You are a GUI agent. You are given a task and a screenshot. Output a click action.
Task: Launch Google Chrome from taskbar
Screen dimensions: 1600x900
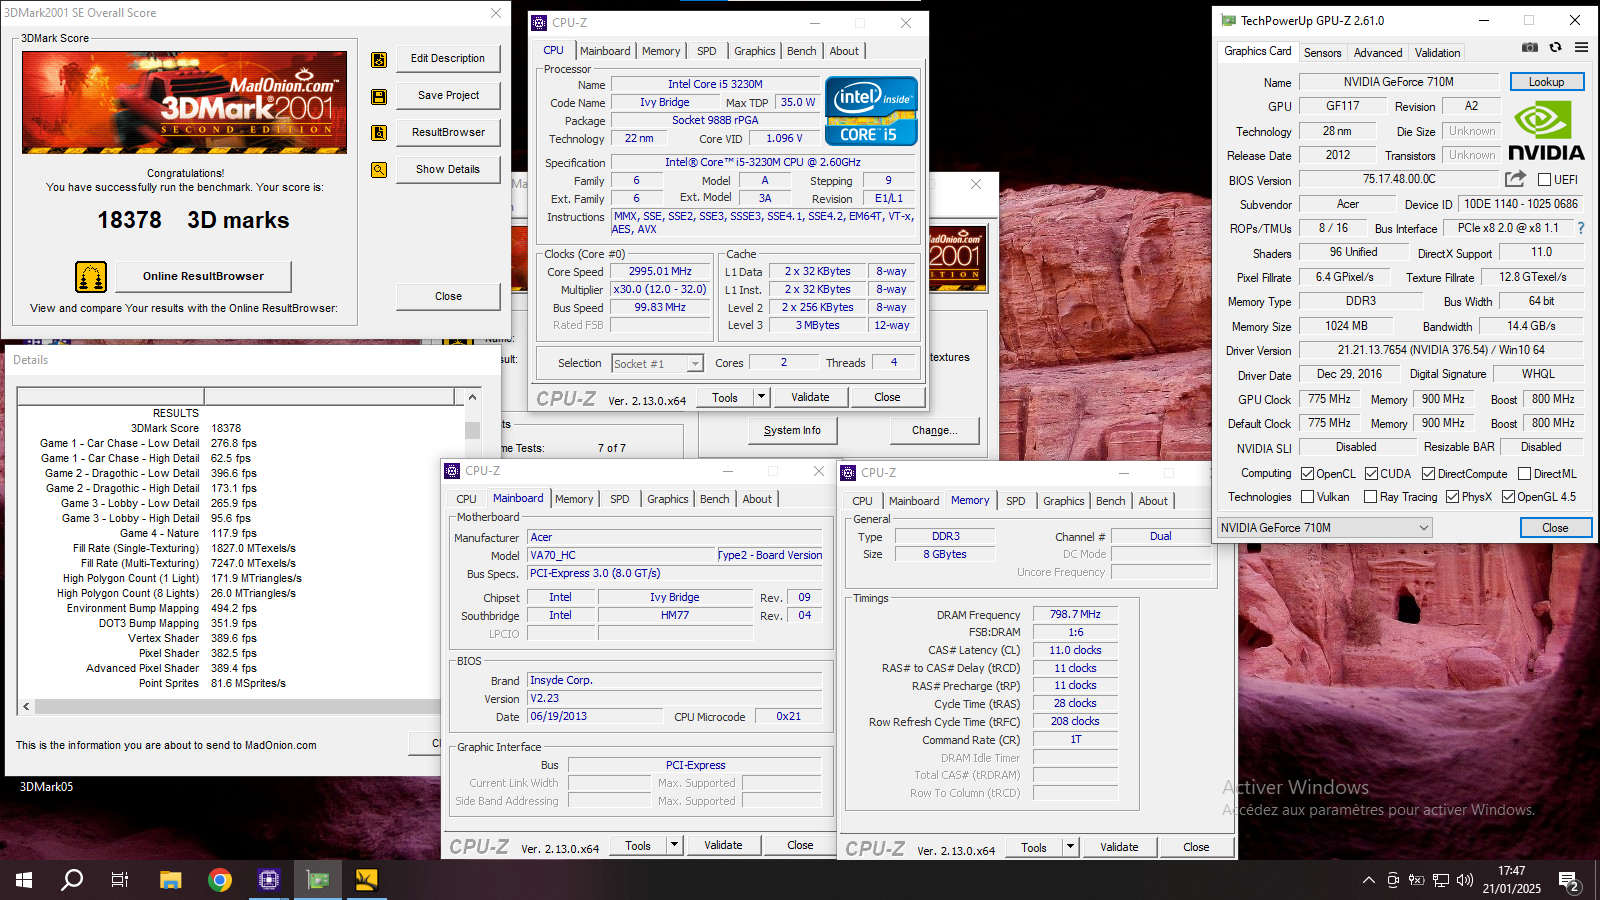(x=220, y=880)
